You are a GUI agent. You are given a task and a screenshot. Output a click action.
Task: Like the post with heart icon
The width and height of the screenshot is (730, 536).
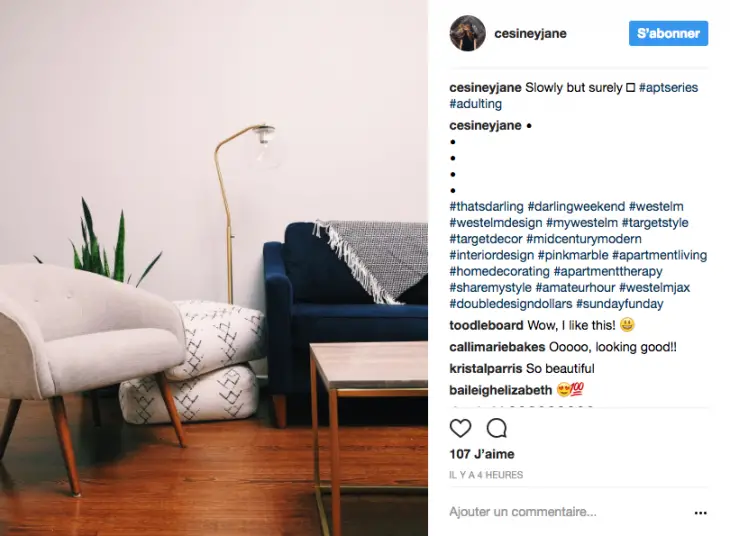[x=460, y=428]
